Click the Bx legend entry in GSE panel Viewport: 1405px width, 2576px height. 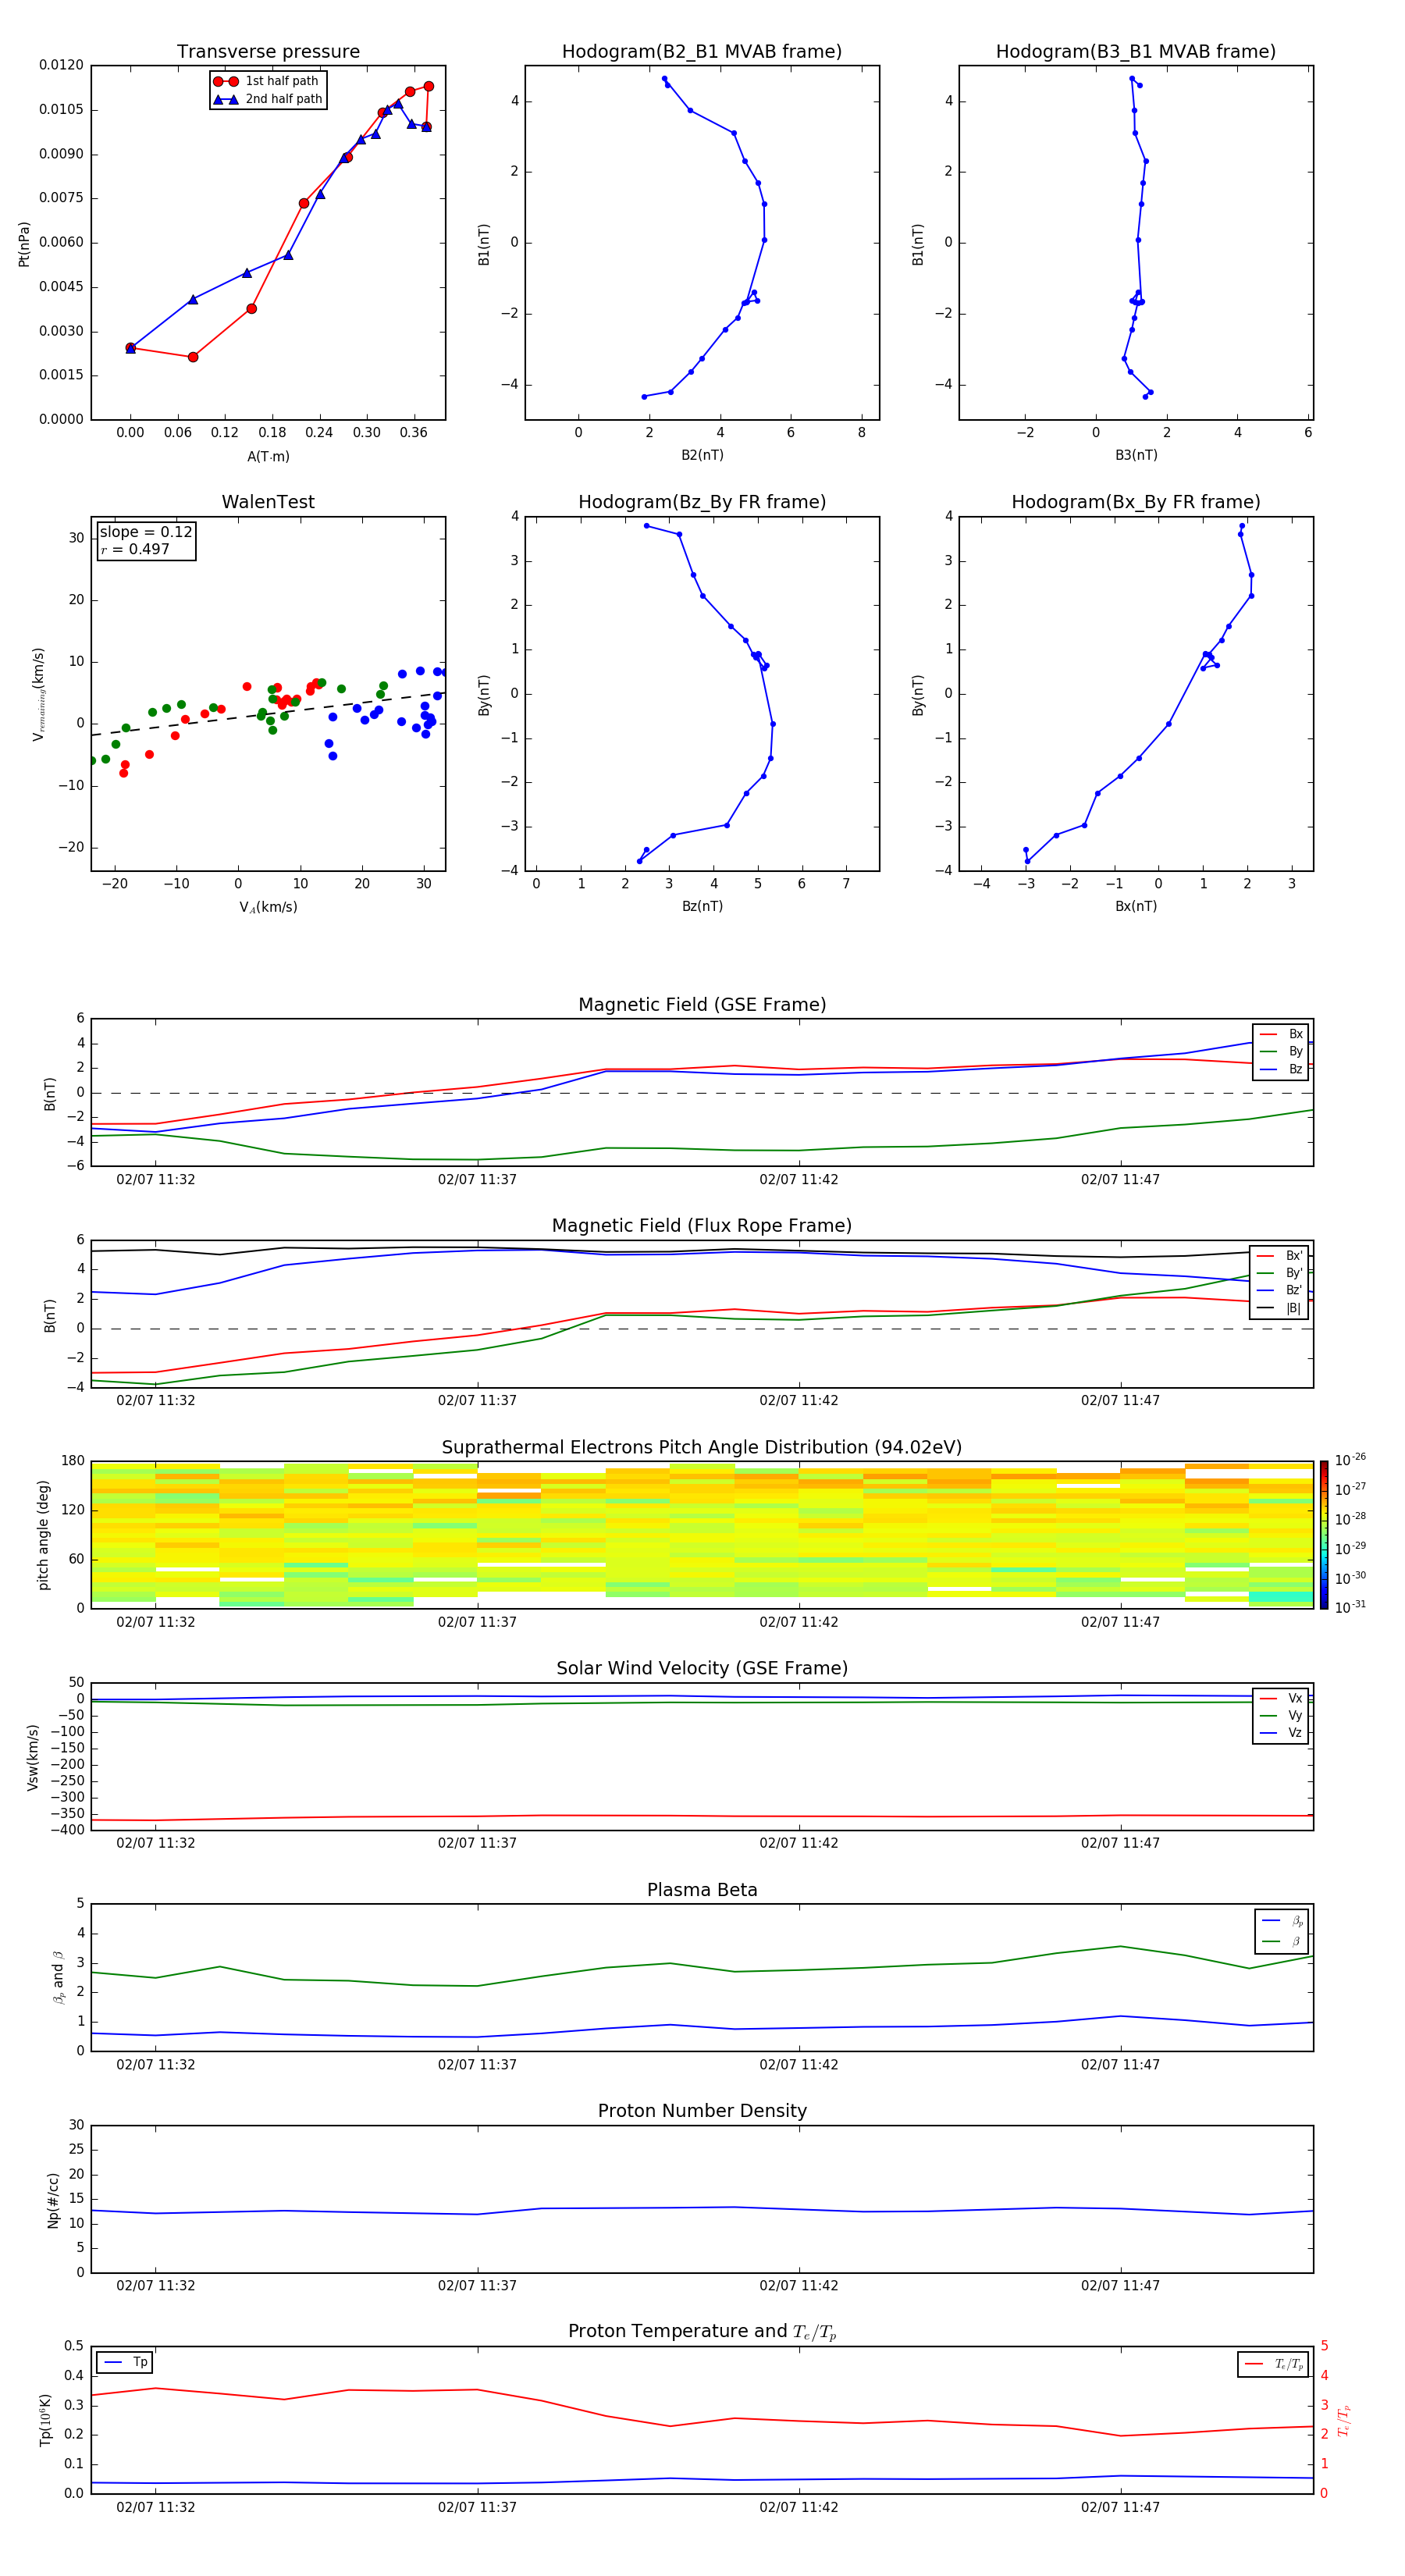(1281, 1035)
